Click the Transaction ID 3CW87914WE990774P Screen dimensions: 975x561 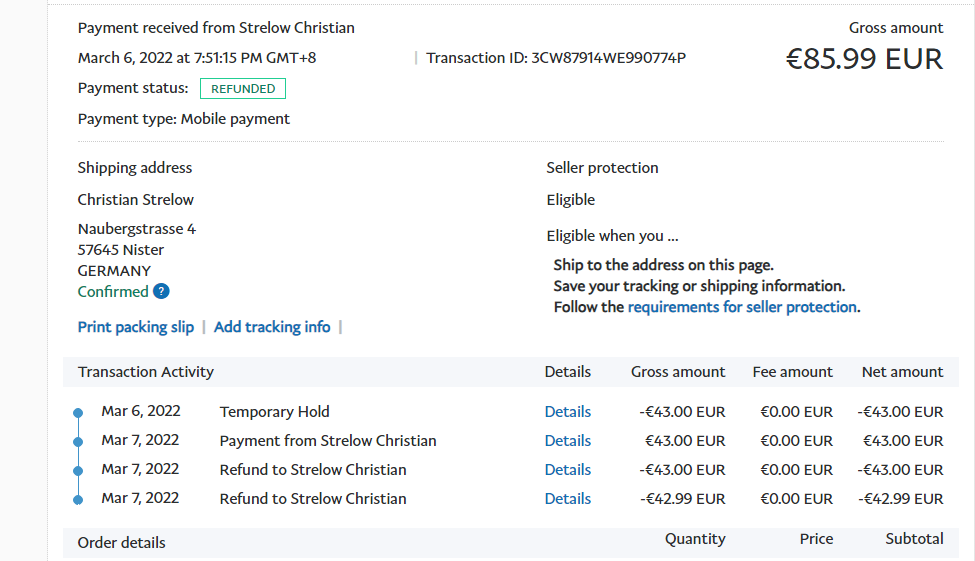pos(608,58)
